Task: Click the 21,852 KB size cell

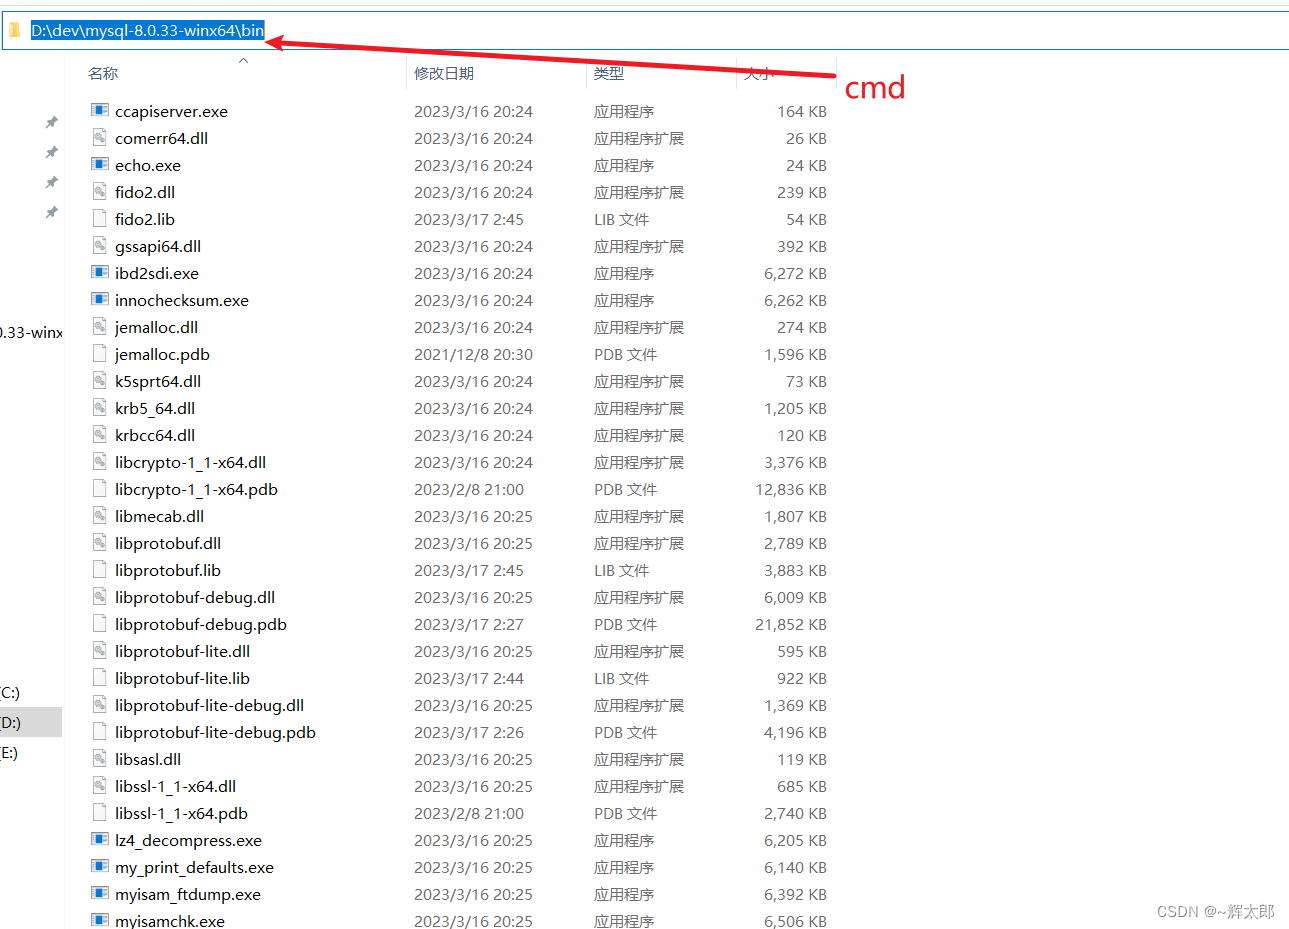Action: pyautogui.click(x=791, y=624)
